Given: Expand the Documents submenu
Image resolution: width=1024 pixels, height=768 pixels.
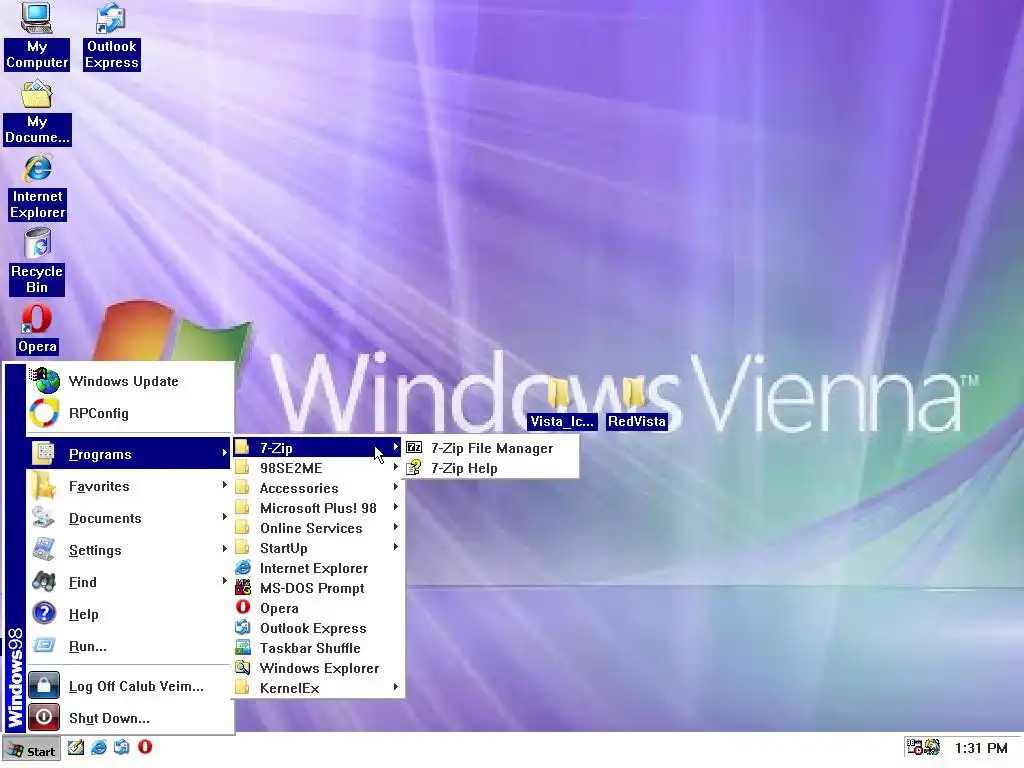Looking at the screenshot, I should pos(129,518).
